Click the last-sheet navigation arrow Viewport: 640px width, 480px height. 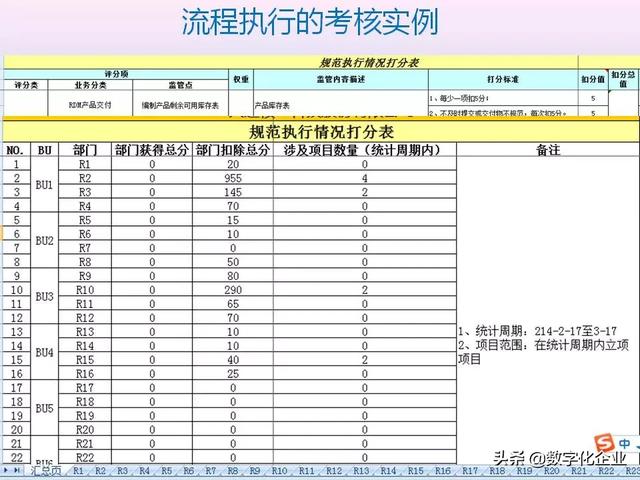pos(17,471)
